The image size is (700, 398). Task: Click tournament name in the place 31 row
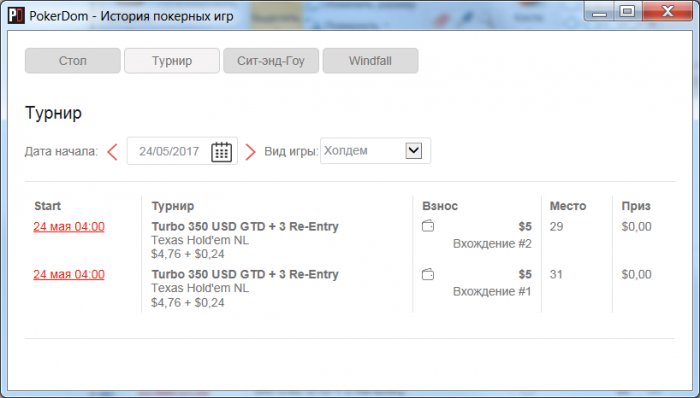pyautogui.click(x=245, y=274)
